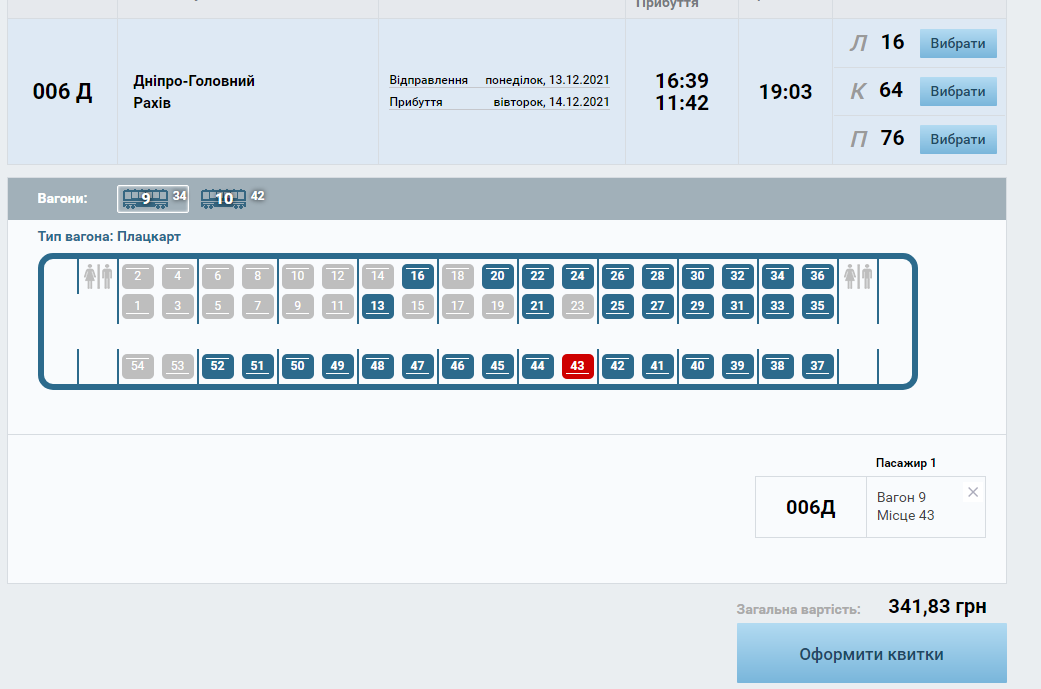Viewport: 1041px width, 689px height.
Task: Choose seat 37 on side row
Action: (817, 366)
